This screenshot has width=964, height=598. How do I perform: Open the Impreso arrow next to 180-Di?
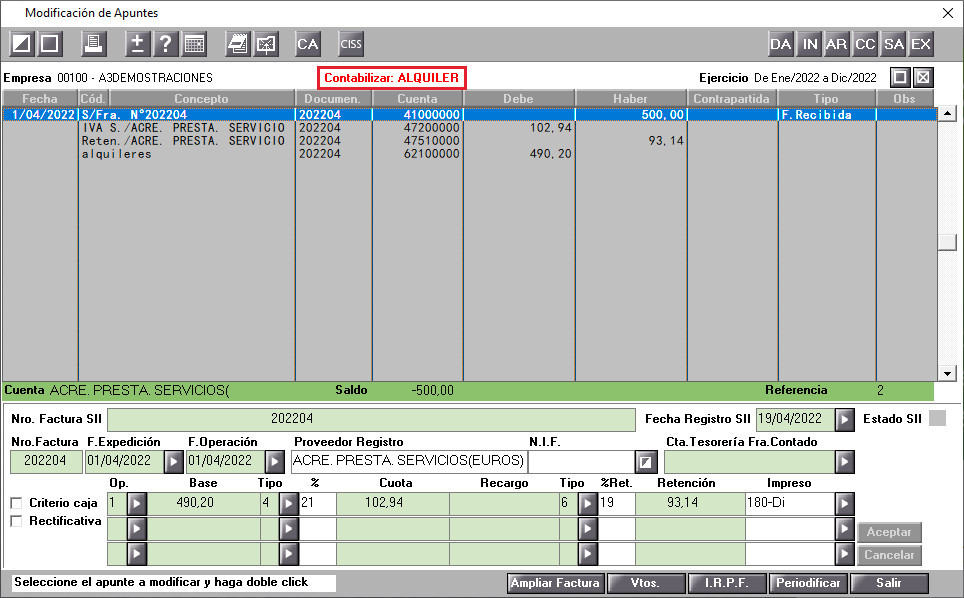click(845, 503)
